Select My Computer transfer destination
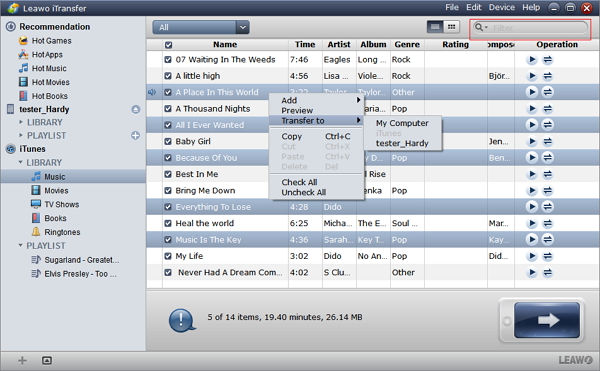This screenshot has width=600, height=371. tap(403, 123)
